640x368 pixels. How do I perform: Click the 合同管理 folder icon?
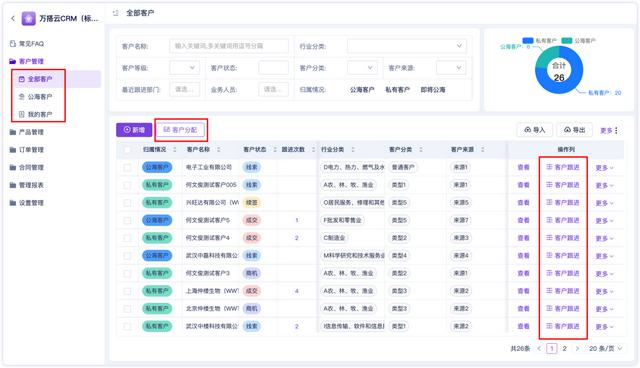tap(13, 167)
